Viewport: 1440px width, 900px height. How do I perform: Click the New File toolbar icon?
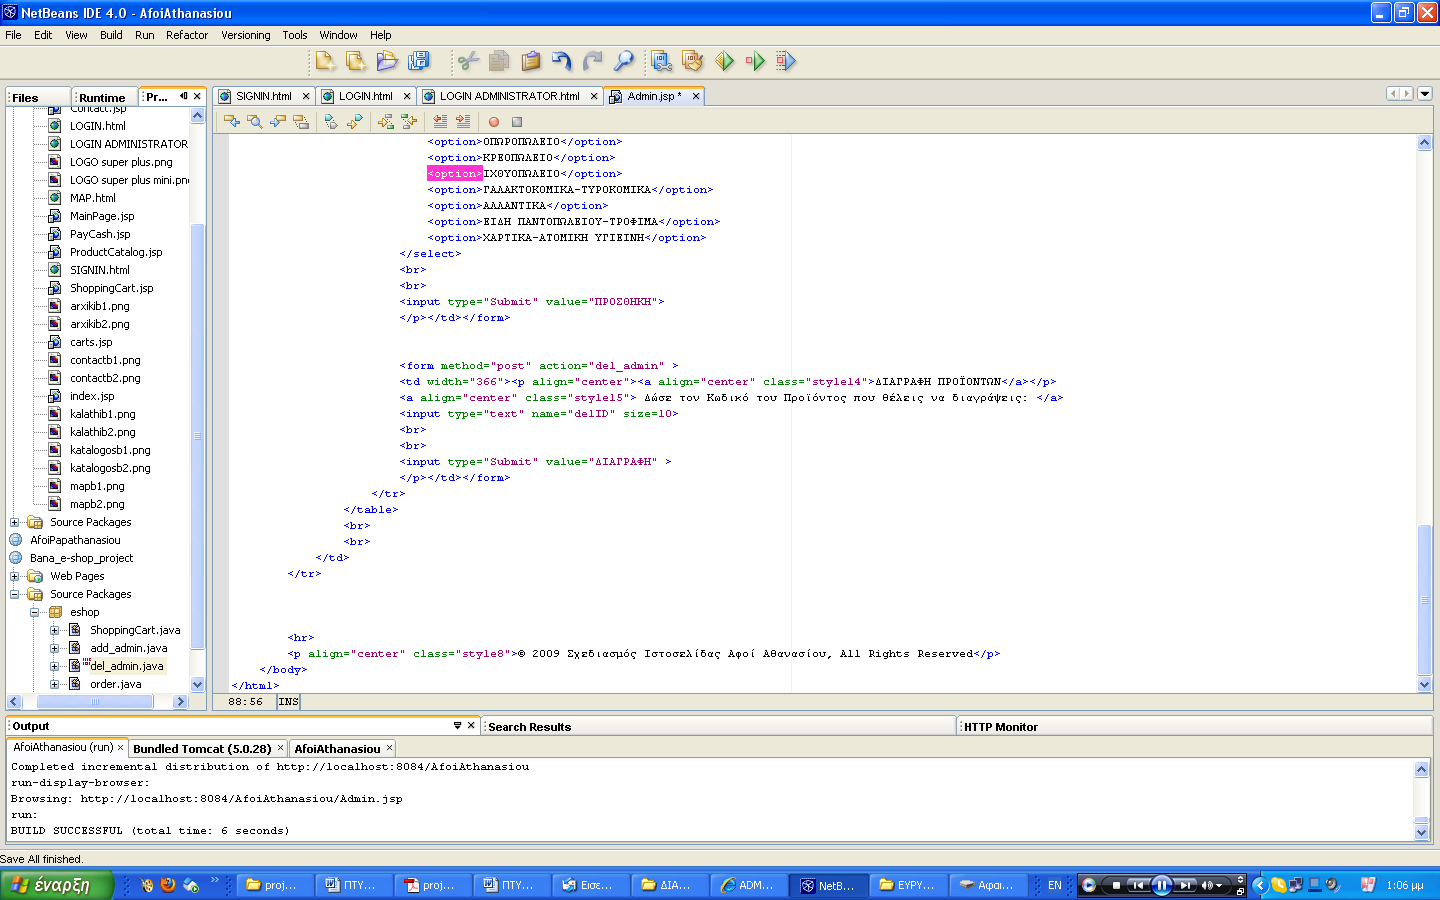(325, 61)
